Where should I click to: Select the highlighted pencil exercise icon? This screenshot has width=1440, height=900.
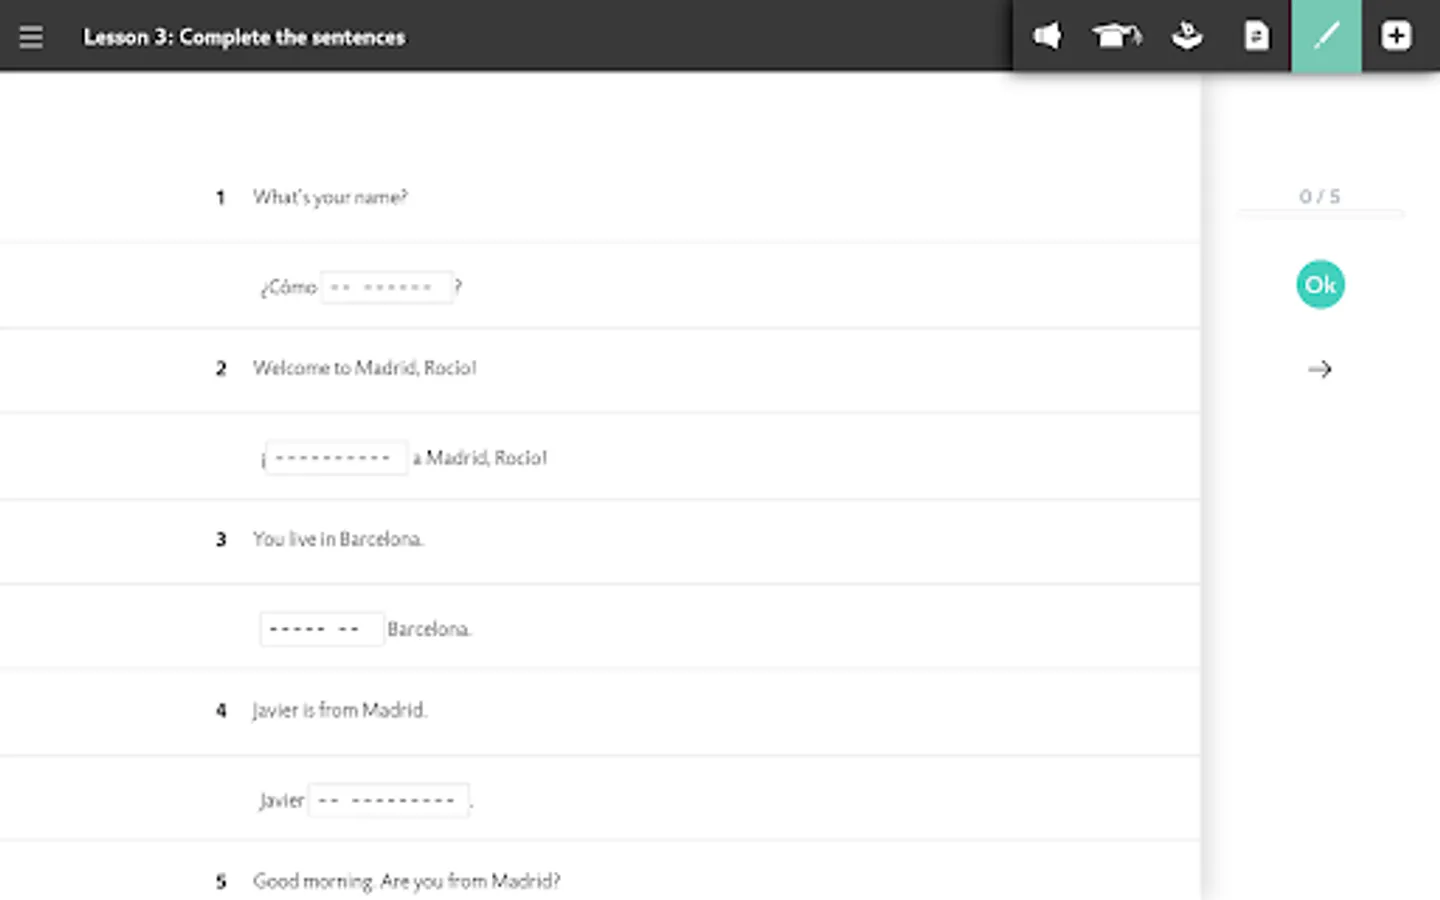[1326, 37]
